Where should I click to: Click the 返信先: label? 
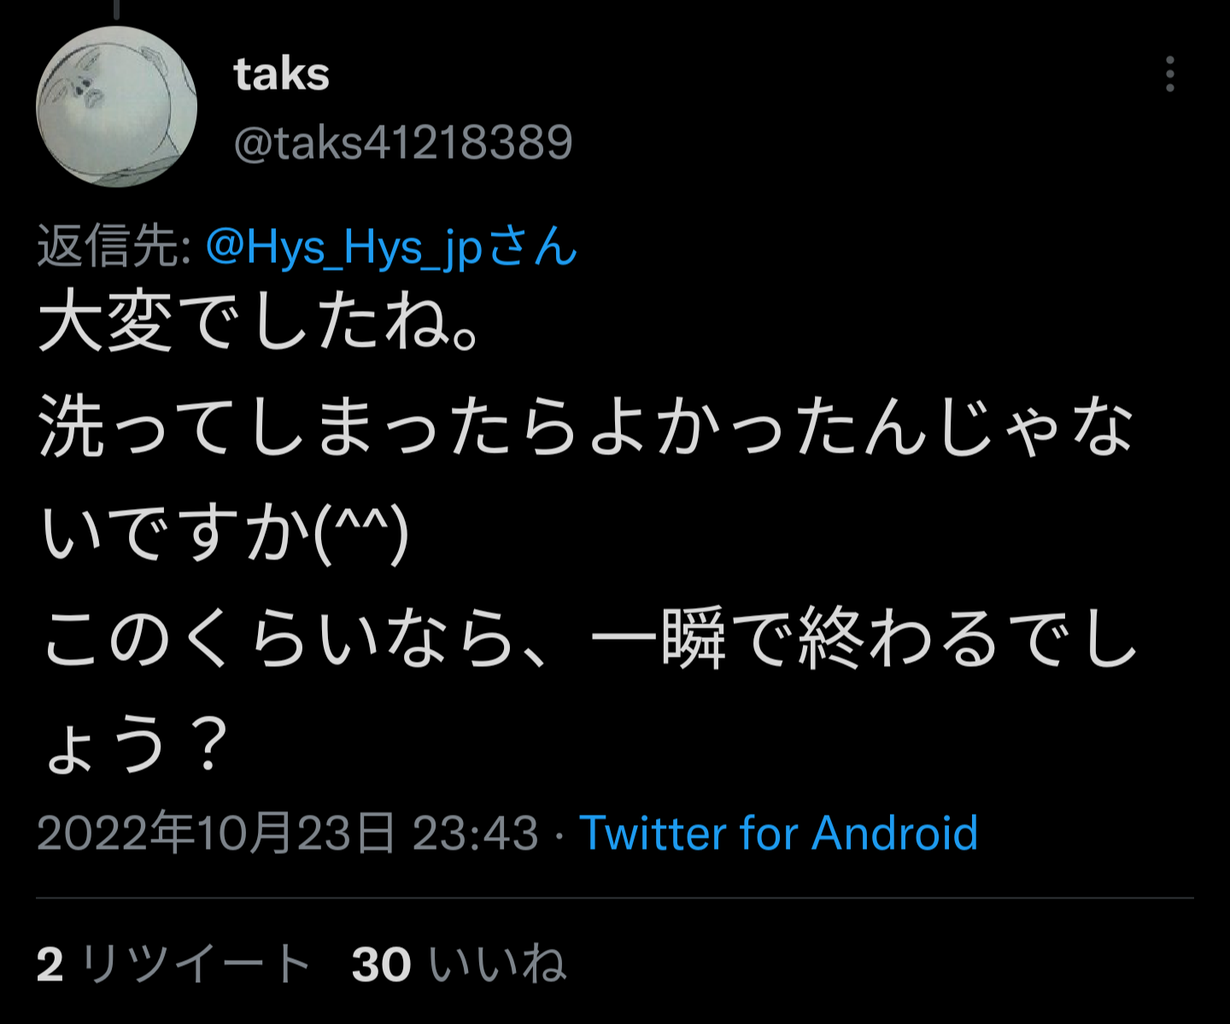pyautogui.click(x=115, y=246)
